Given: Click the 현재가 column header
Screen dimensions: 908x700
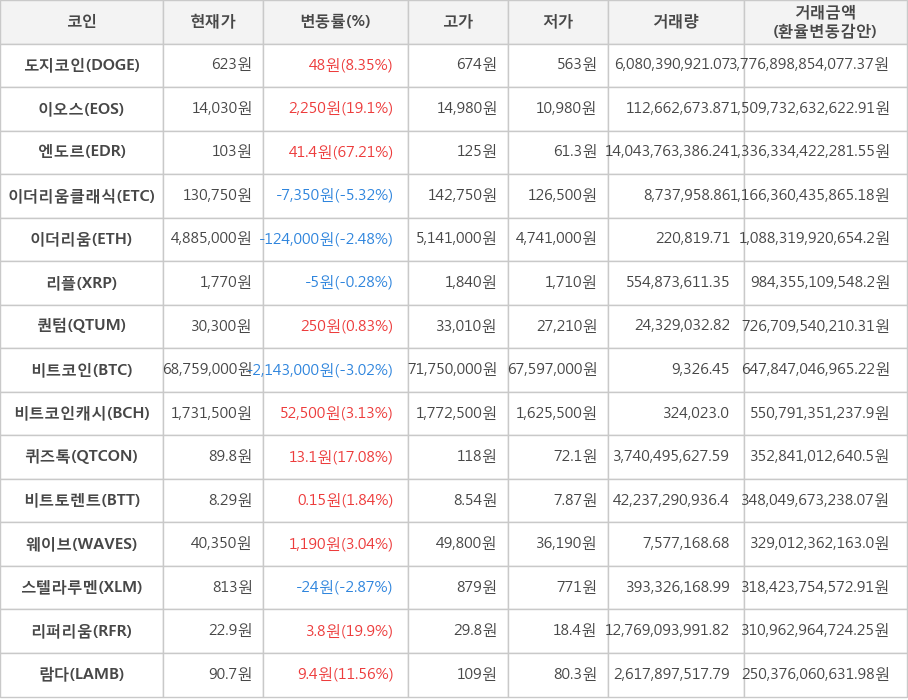Looking at the screenshot, I should click(x=213, y=22).
